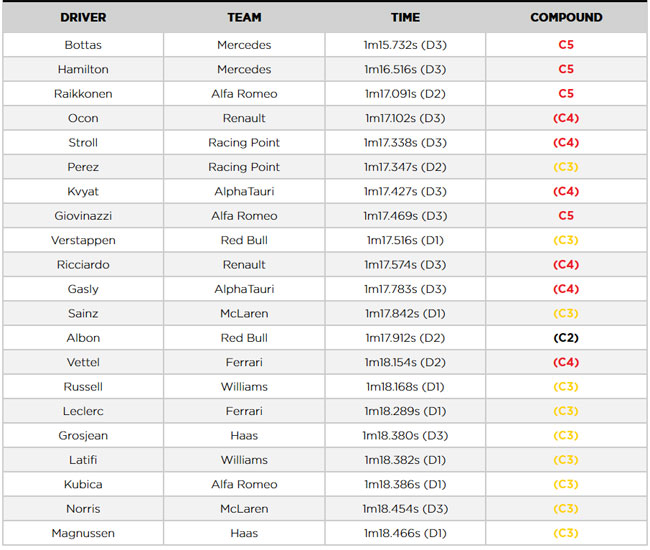Image resolution: width=650 pixels, height=550 pixels.
Task: Click the DRIVER column header
Action: tap(83, 17)
